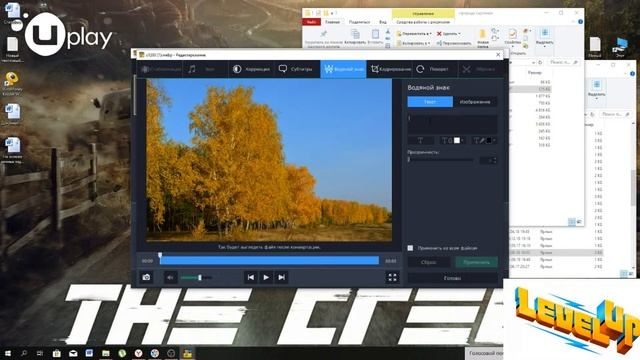Close the editing dialog window
The image size is (640, 360).
pos(498,54)
